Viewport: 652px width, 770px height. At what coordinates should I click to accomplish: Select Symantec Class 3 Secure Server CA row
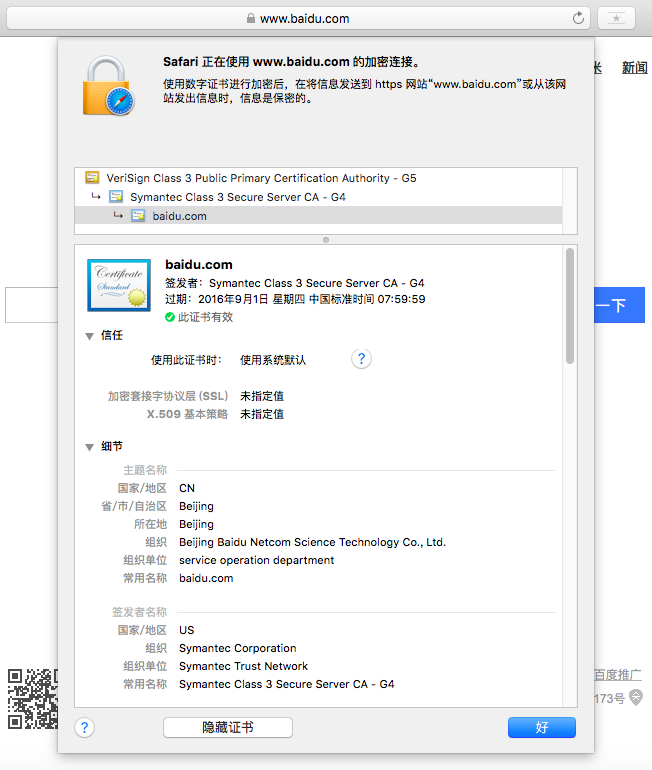[318, 197]
